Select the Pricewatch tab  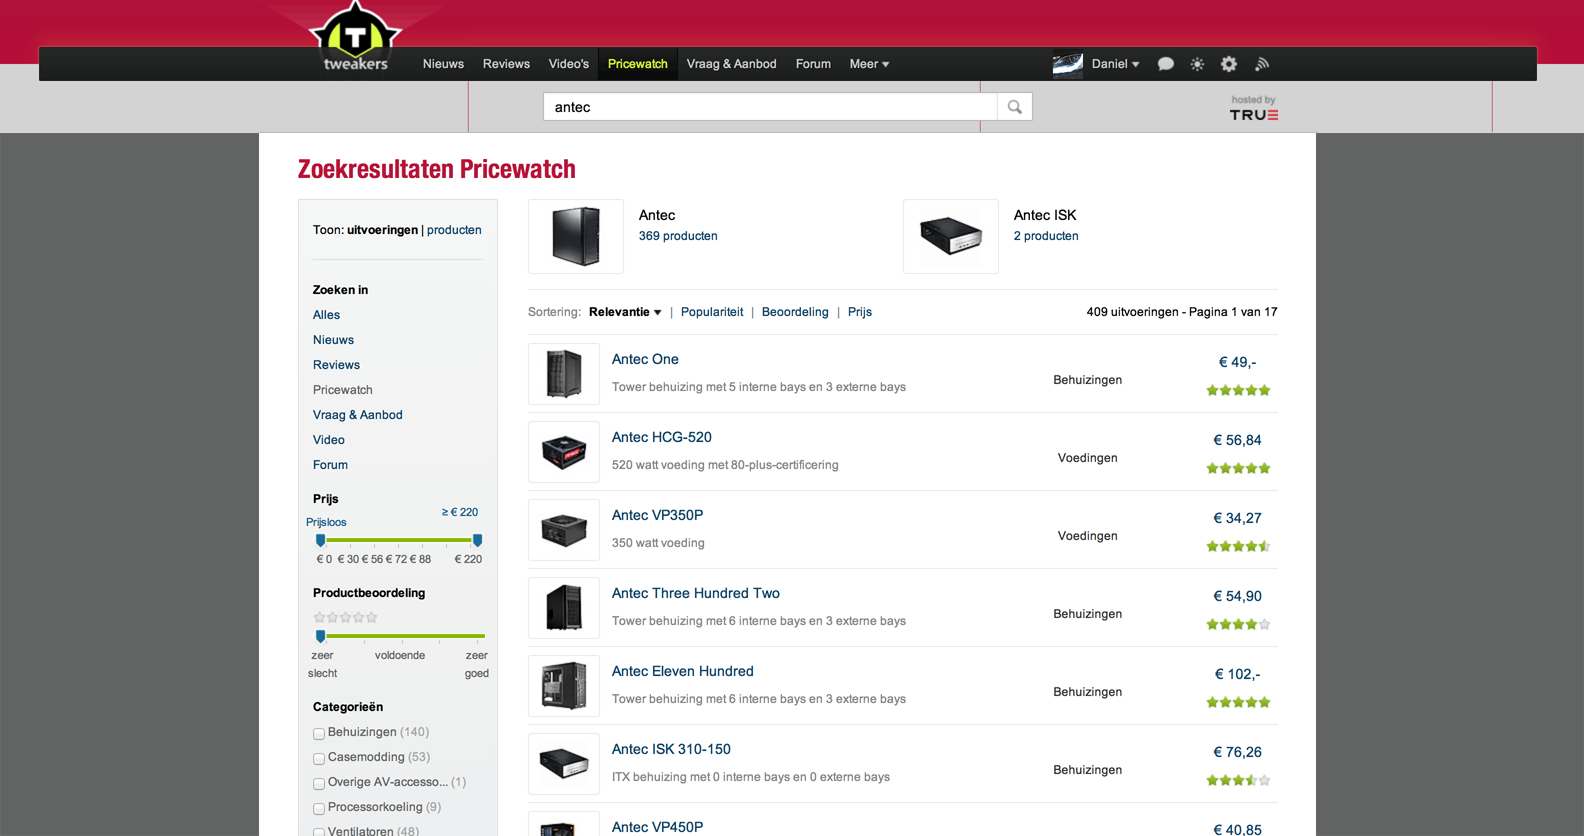pyautogui.click(x=638, y=64)
